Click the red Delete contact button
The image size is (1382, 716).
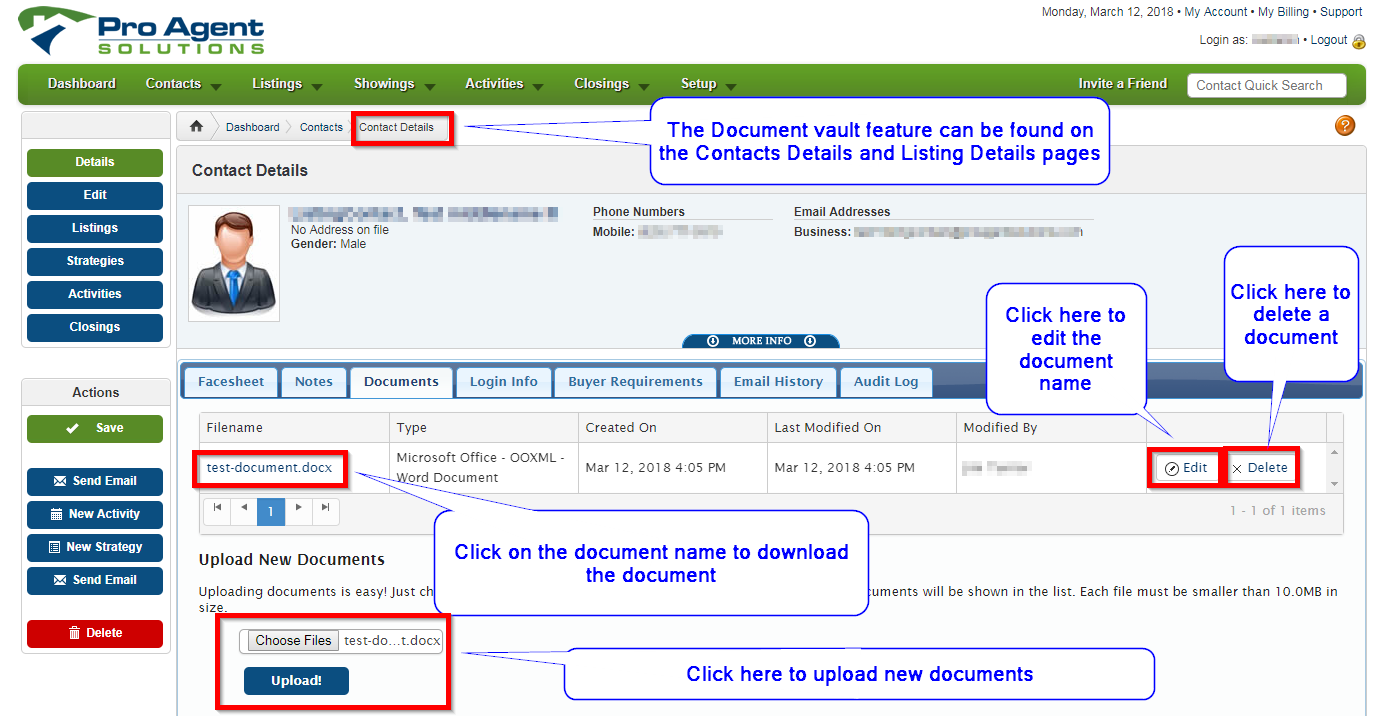pyautogui.click(x=95, y=633)
